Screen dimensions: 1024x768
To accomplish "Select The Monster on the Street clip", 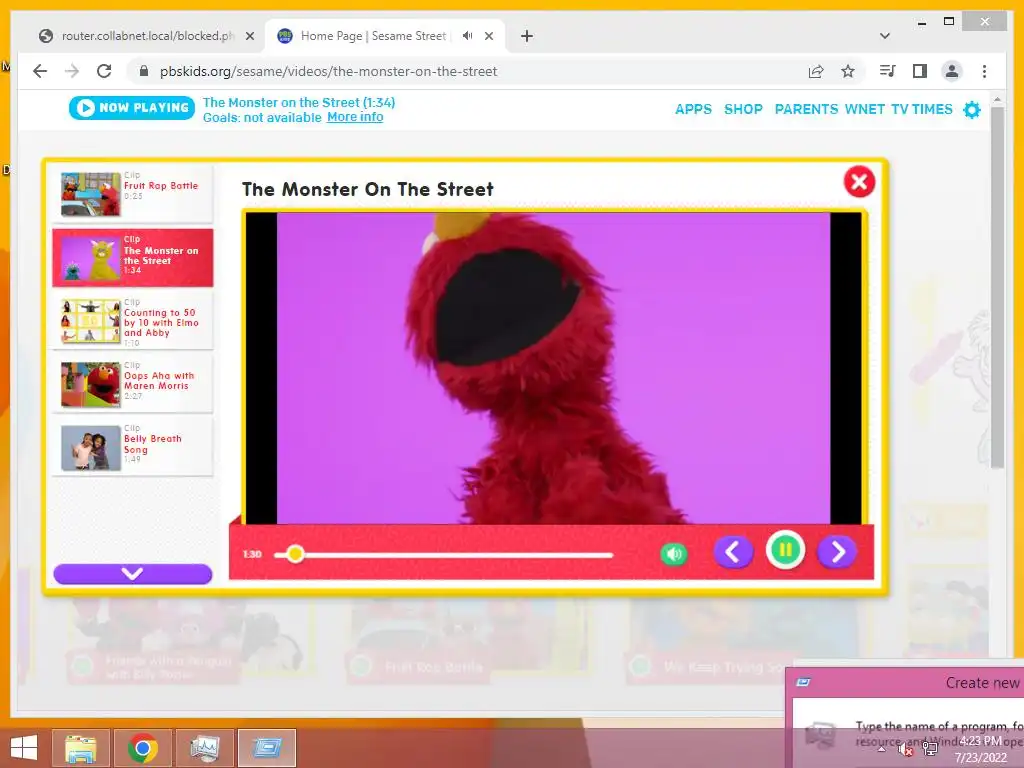I will click(x=133, y=257).
